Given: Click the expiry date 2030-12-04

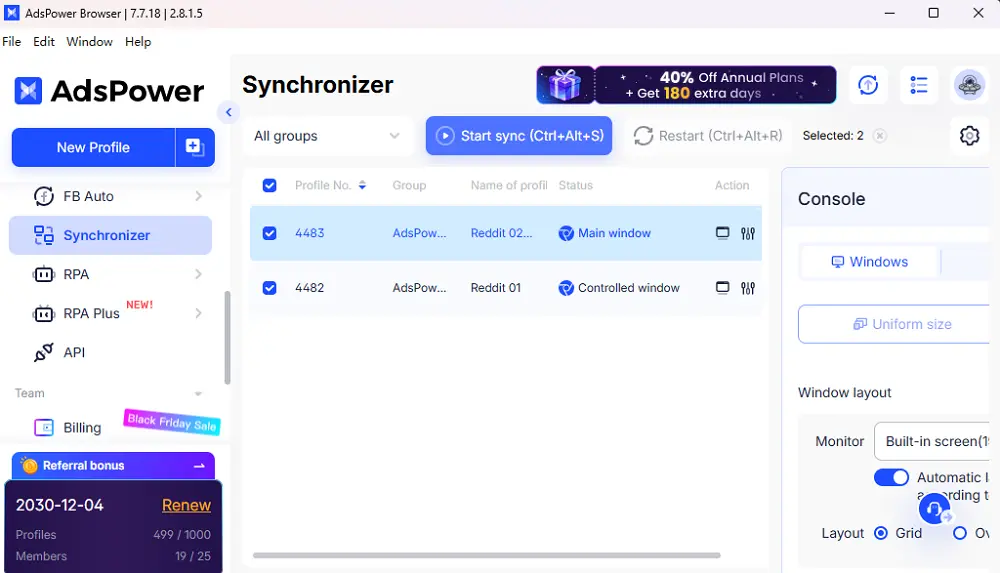Looking at the screenshot, I should click(59, 505).
